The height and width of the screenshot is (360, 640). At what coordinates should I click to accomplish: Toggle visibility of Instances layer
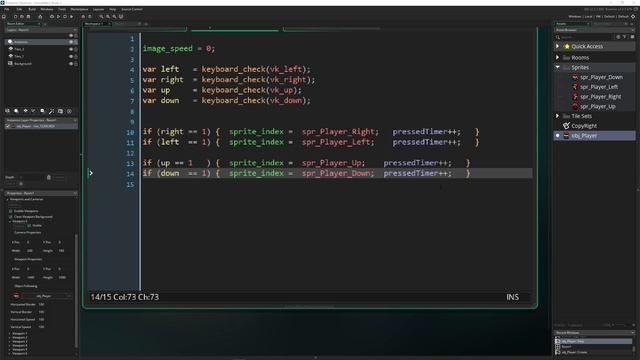(x=71, y=42)
